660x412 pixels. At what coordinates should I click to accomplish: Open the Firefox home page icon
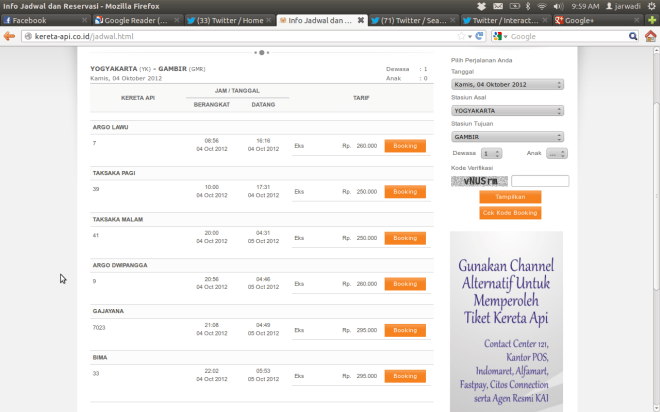[x=650, y=36]
